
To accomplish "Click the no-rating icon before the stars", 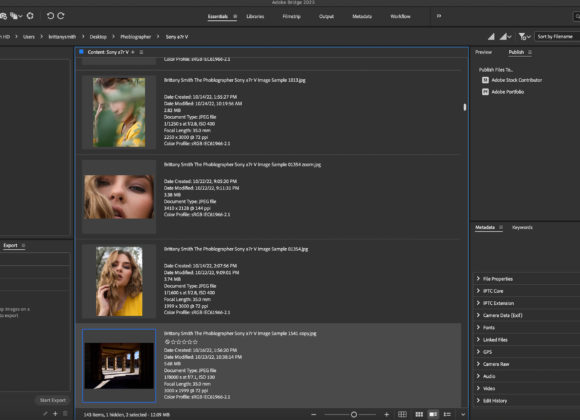I will pos(167,342).
